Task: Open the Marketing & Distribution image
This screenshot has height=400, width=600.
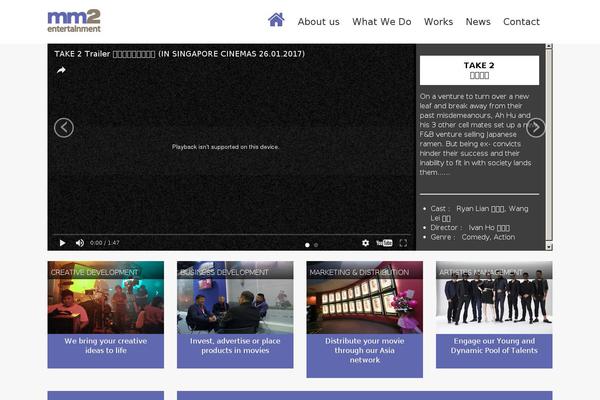Action: pyautogui.click(x=365, y=297)
